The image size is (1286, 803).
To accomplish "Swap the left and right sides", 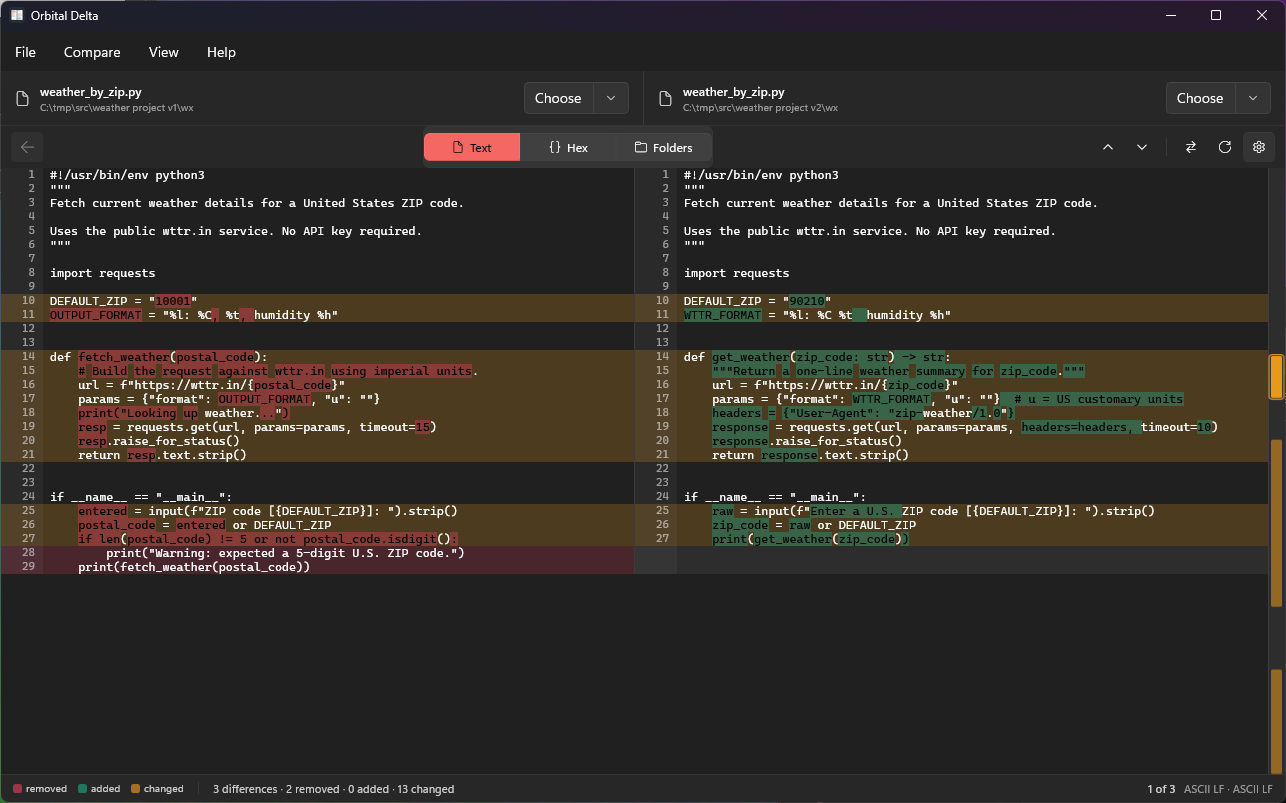I will point(1191,147).
